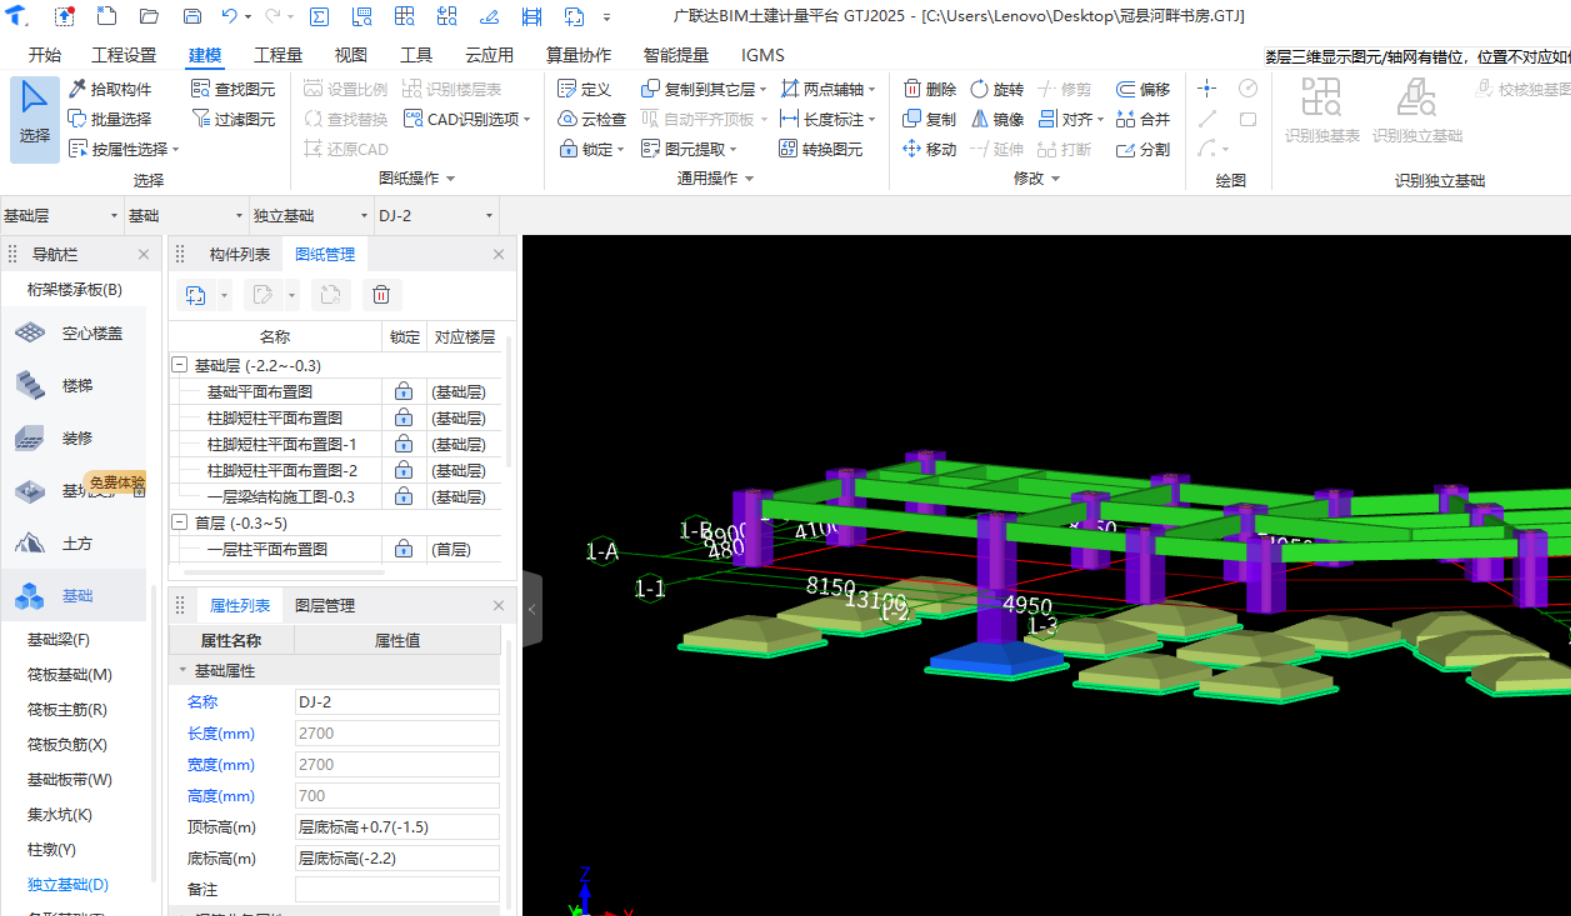
Task: Click 查找图元 find element
Action: [233, 89]
